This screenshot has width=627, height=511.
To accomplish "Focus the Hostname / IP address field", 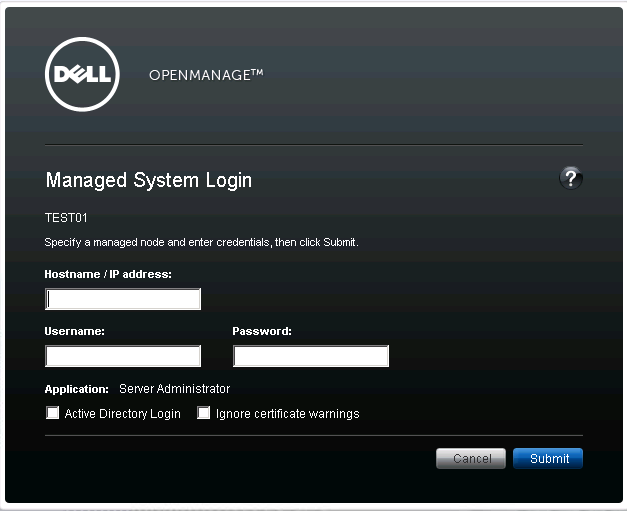I will coord(123,299).
